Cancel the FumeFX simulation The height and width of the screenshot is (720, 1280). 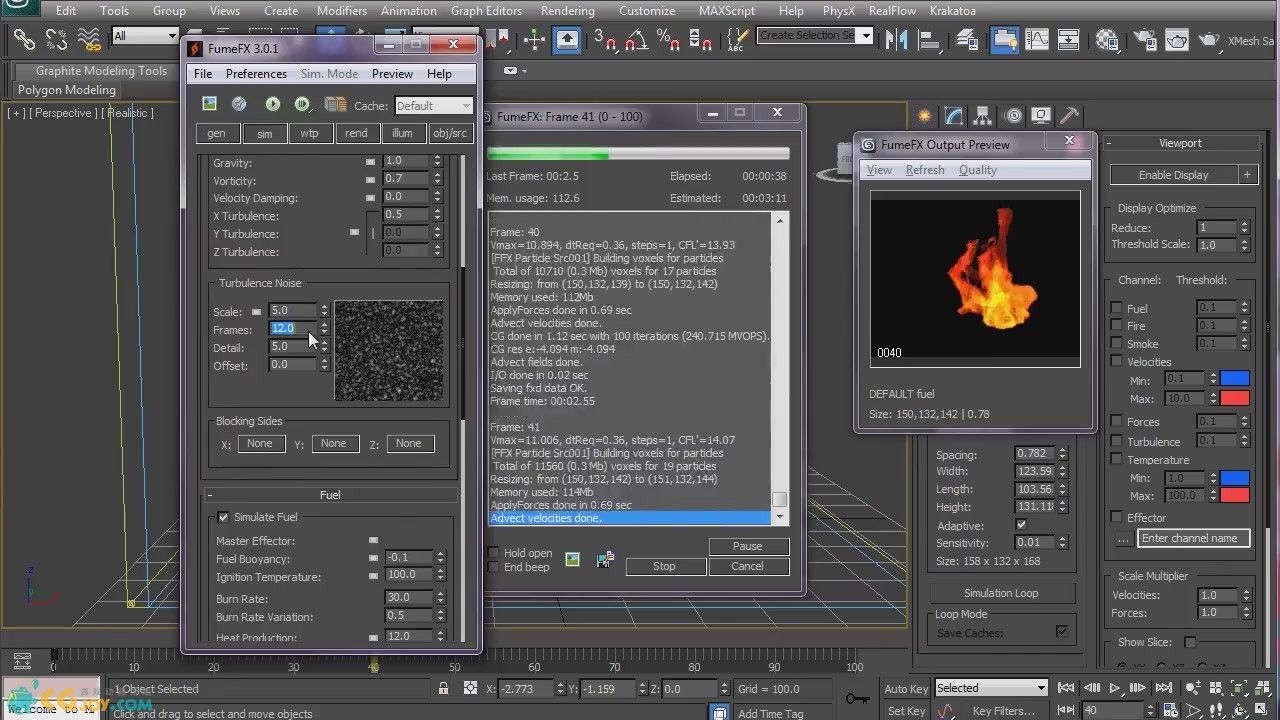click(x=747, y=566)
